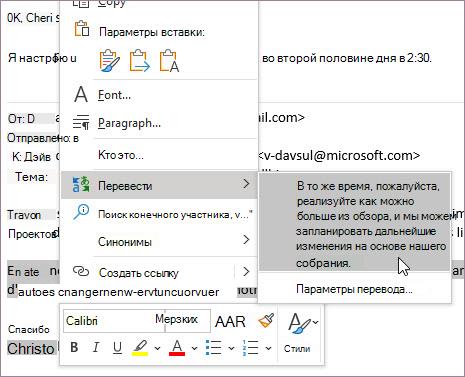Toggle Bold formatting
The height and width of the screenshot is (377, 465).
pos(74,347)
